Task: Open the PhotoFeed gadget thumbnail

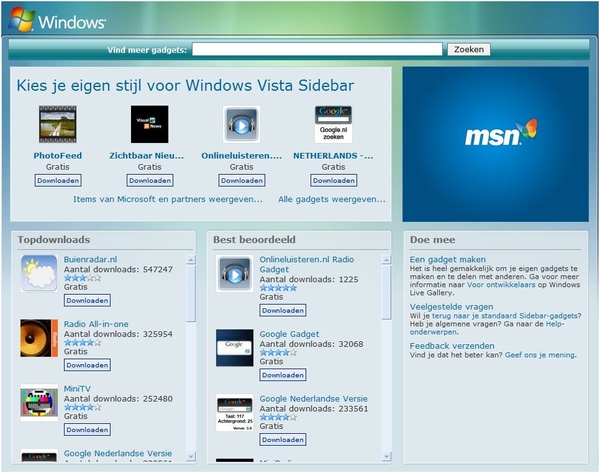Action: coord(58,124)
